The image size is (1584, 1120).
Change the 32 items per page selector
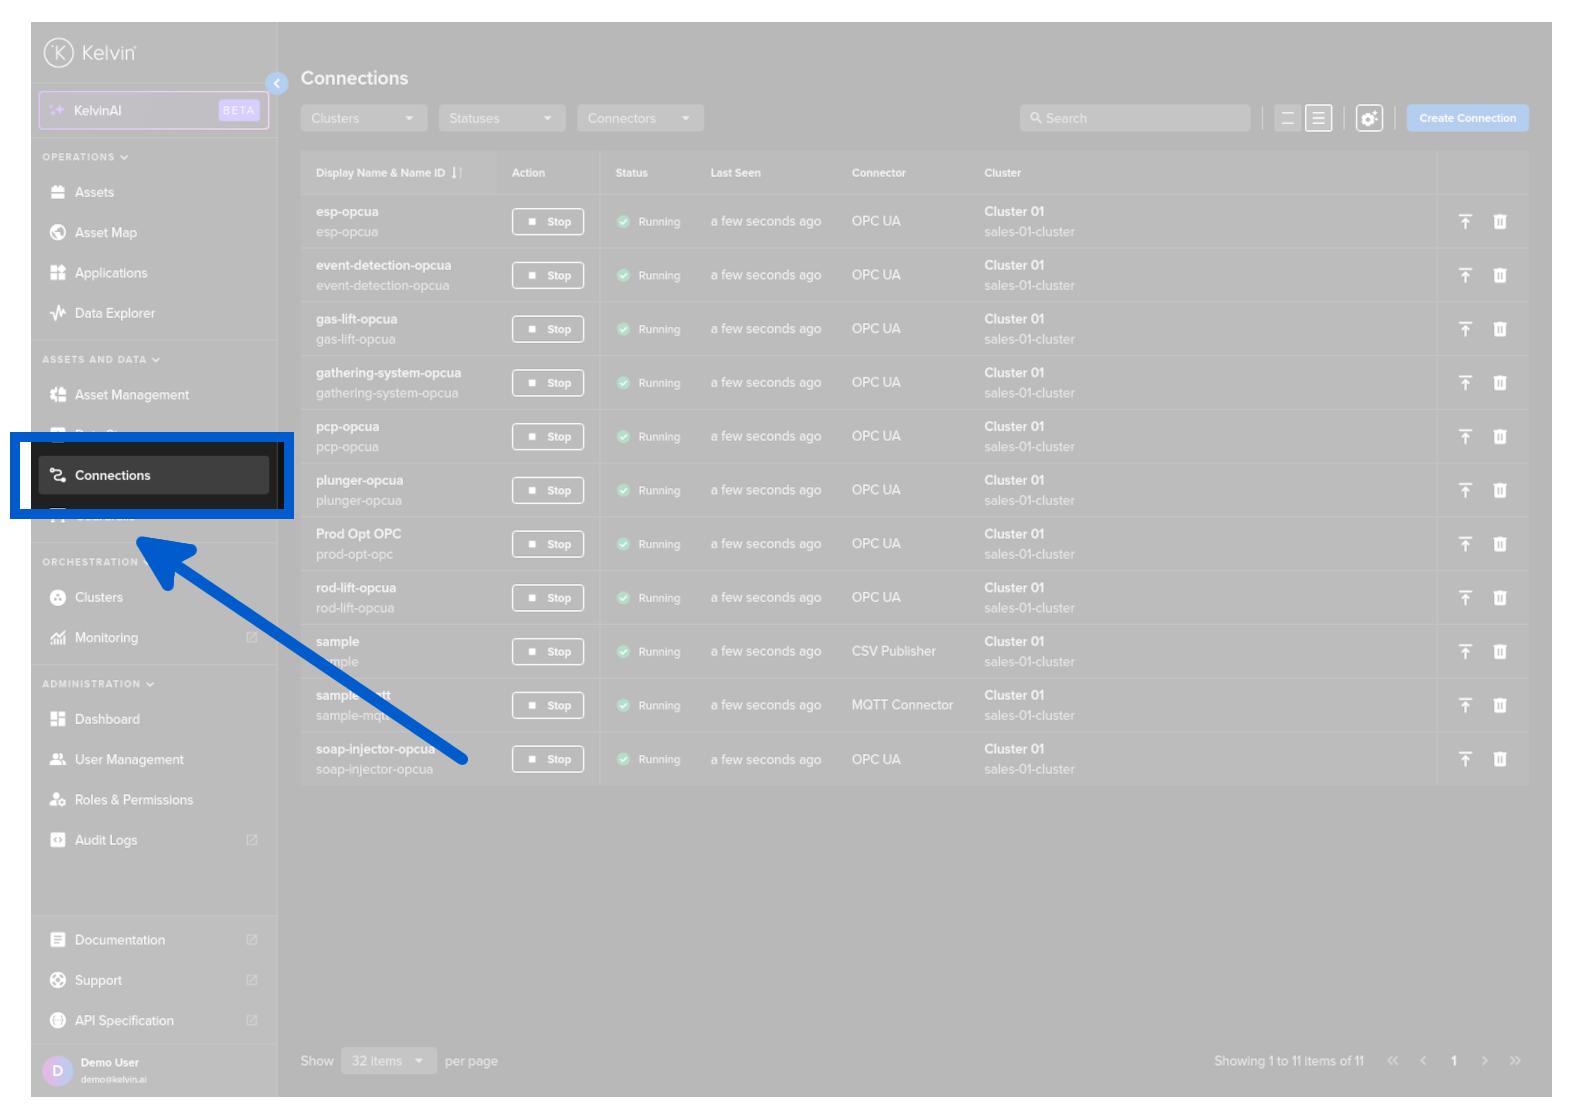coord(388,1061)
